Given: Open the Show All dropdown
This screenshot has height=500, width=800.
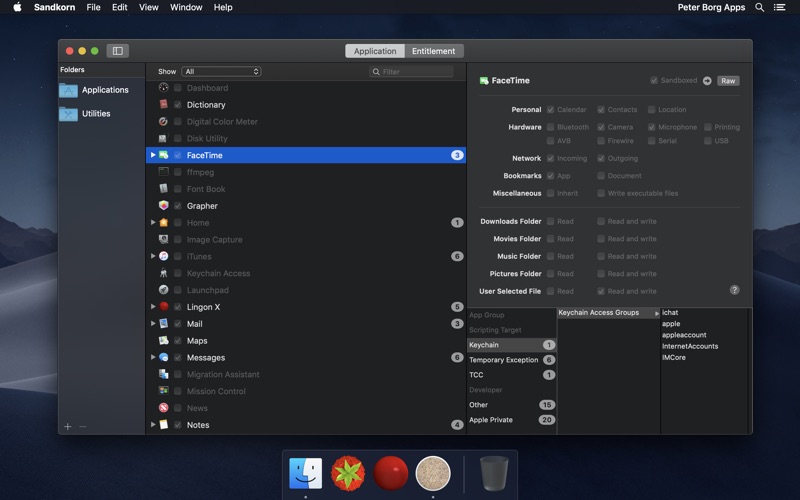Looking at the screenshot, I should coord(221,71).
